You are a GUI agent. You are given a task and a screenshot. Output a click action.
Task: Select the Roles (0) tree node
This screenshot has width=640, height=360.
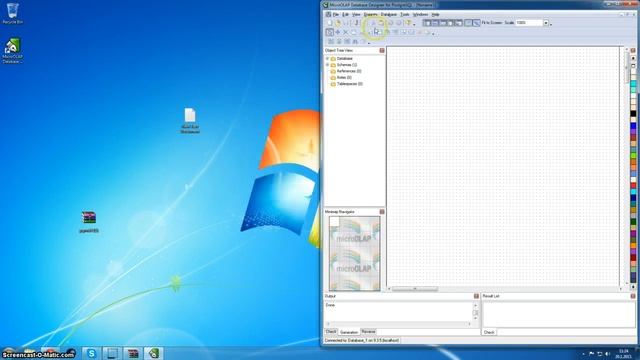344,78
